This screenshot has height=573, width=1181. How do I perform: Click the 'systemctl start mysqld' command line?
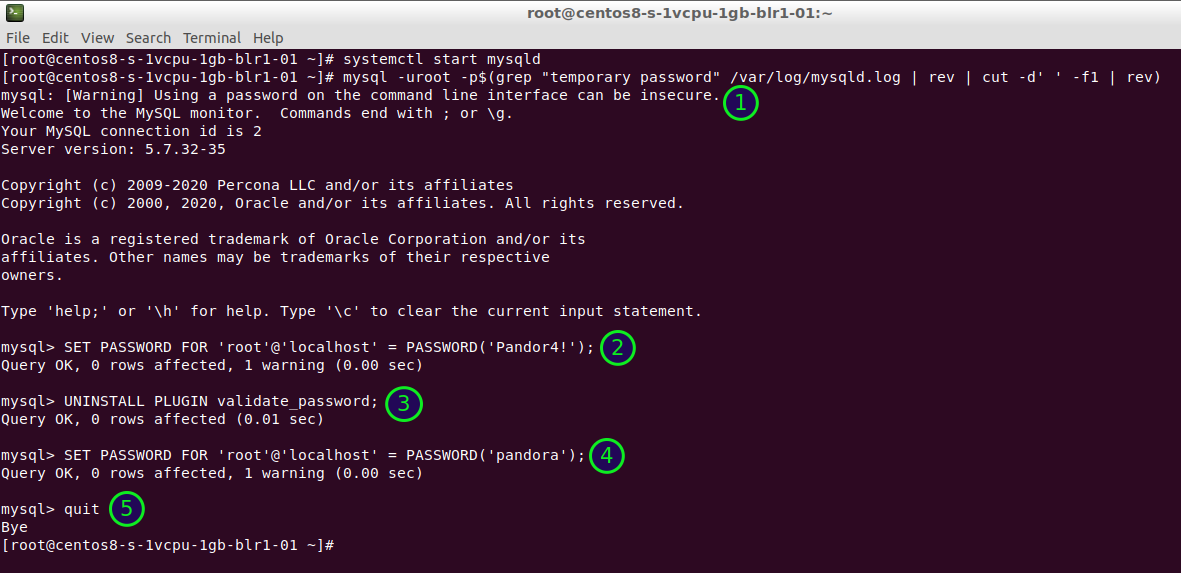441,59
